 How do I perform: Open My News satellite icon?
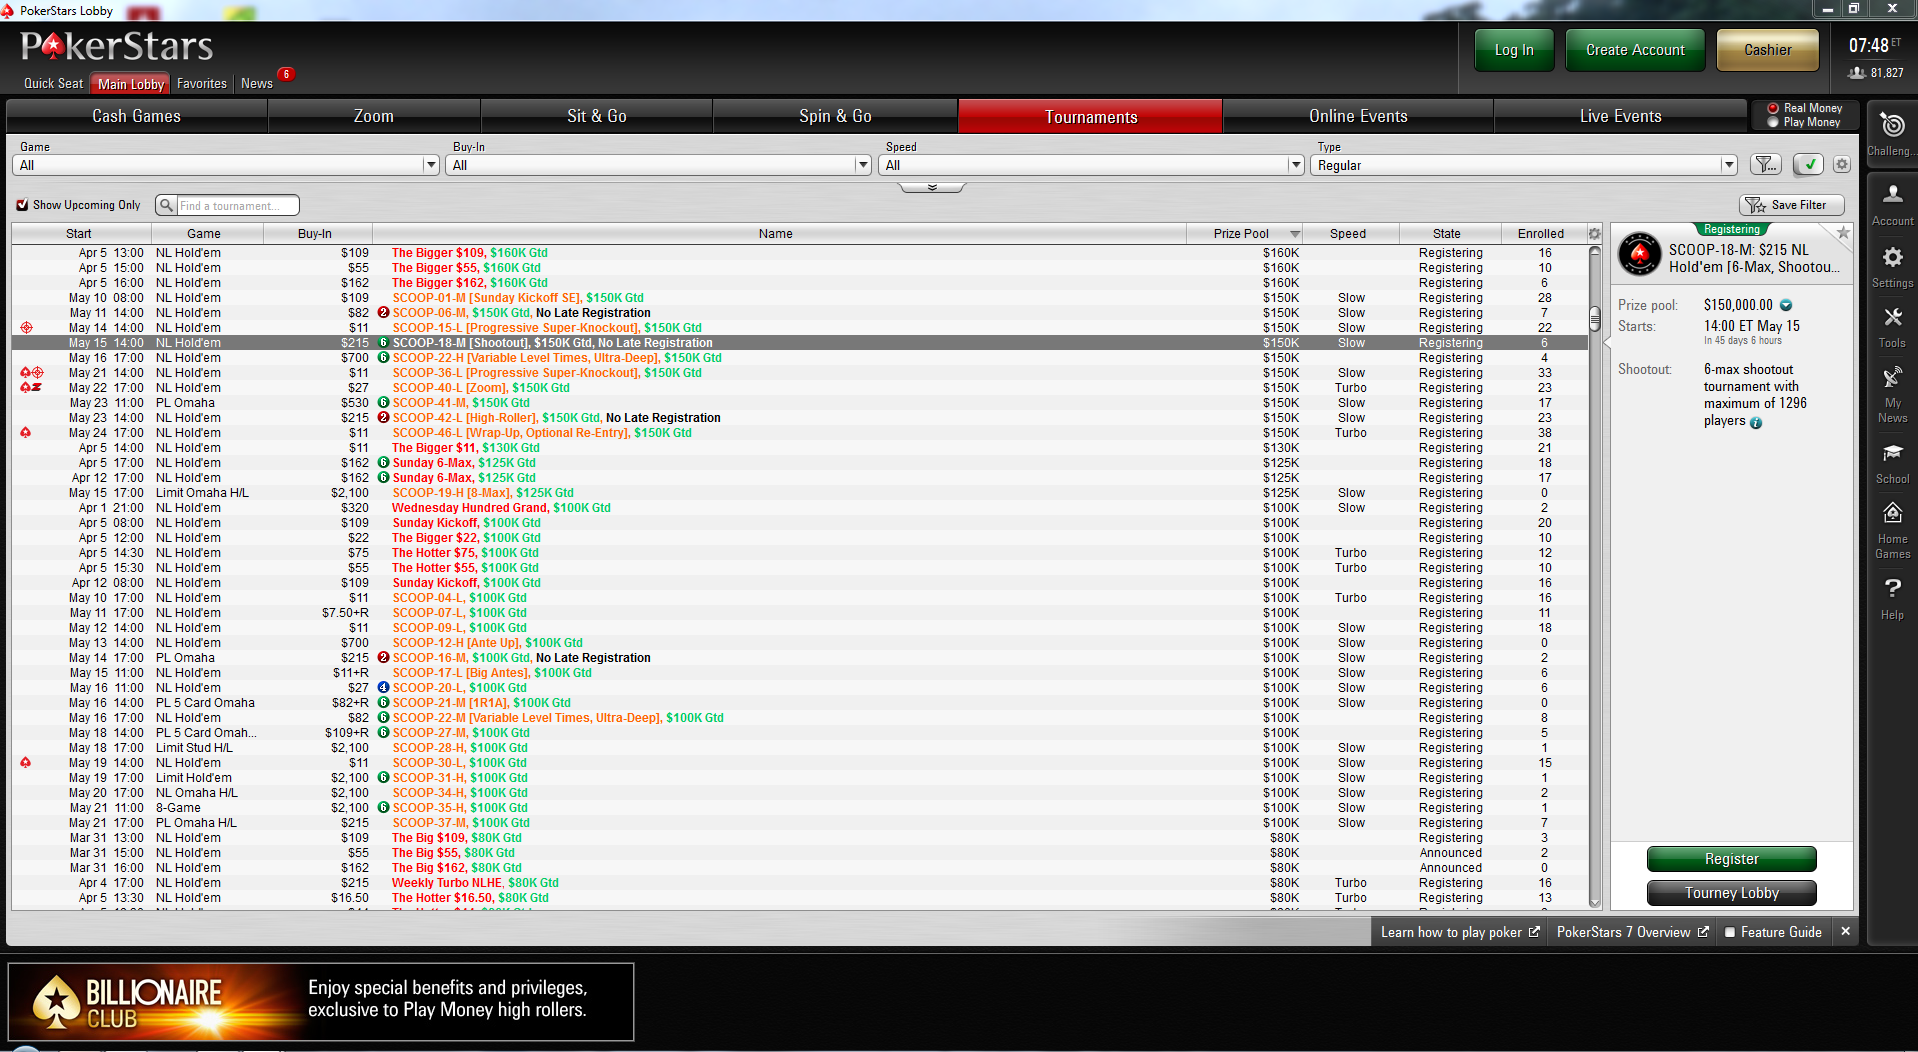point(1892,378)
